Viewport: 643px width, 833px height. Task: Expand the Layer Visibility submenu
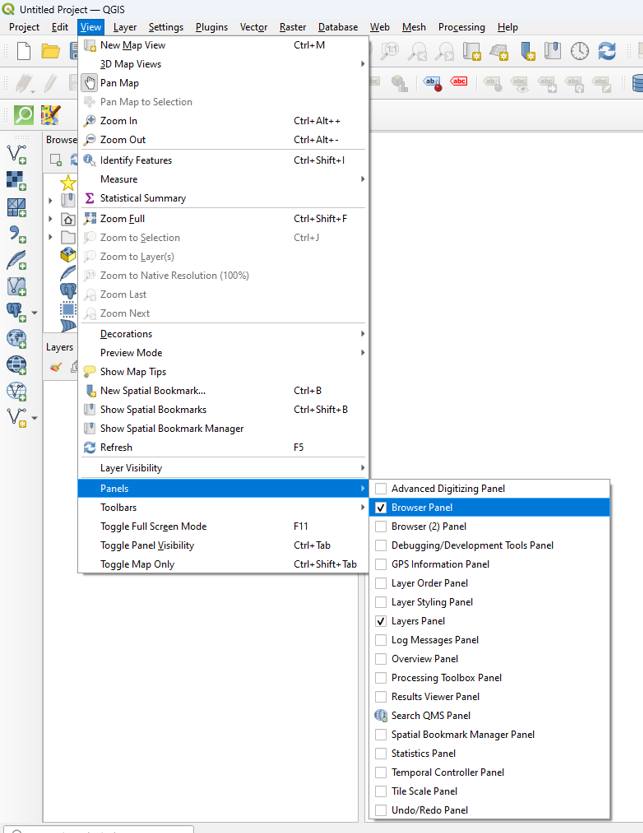click(223, 468)
